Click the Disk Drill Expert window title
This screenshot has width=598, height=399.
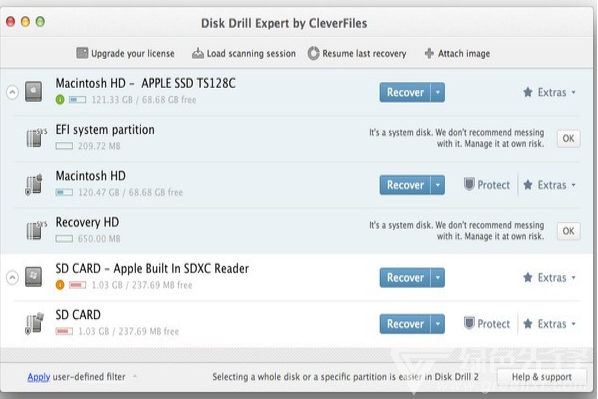pyautogui.click(x=284, y=23)
